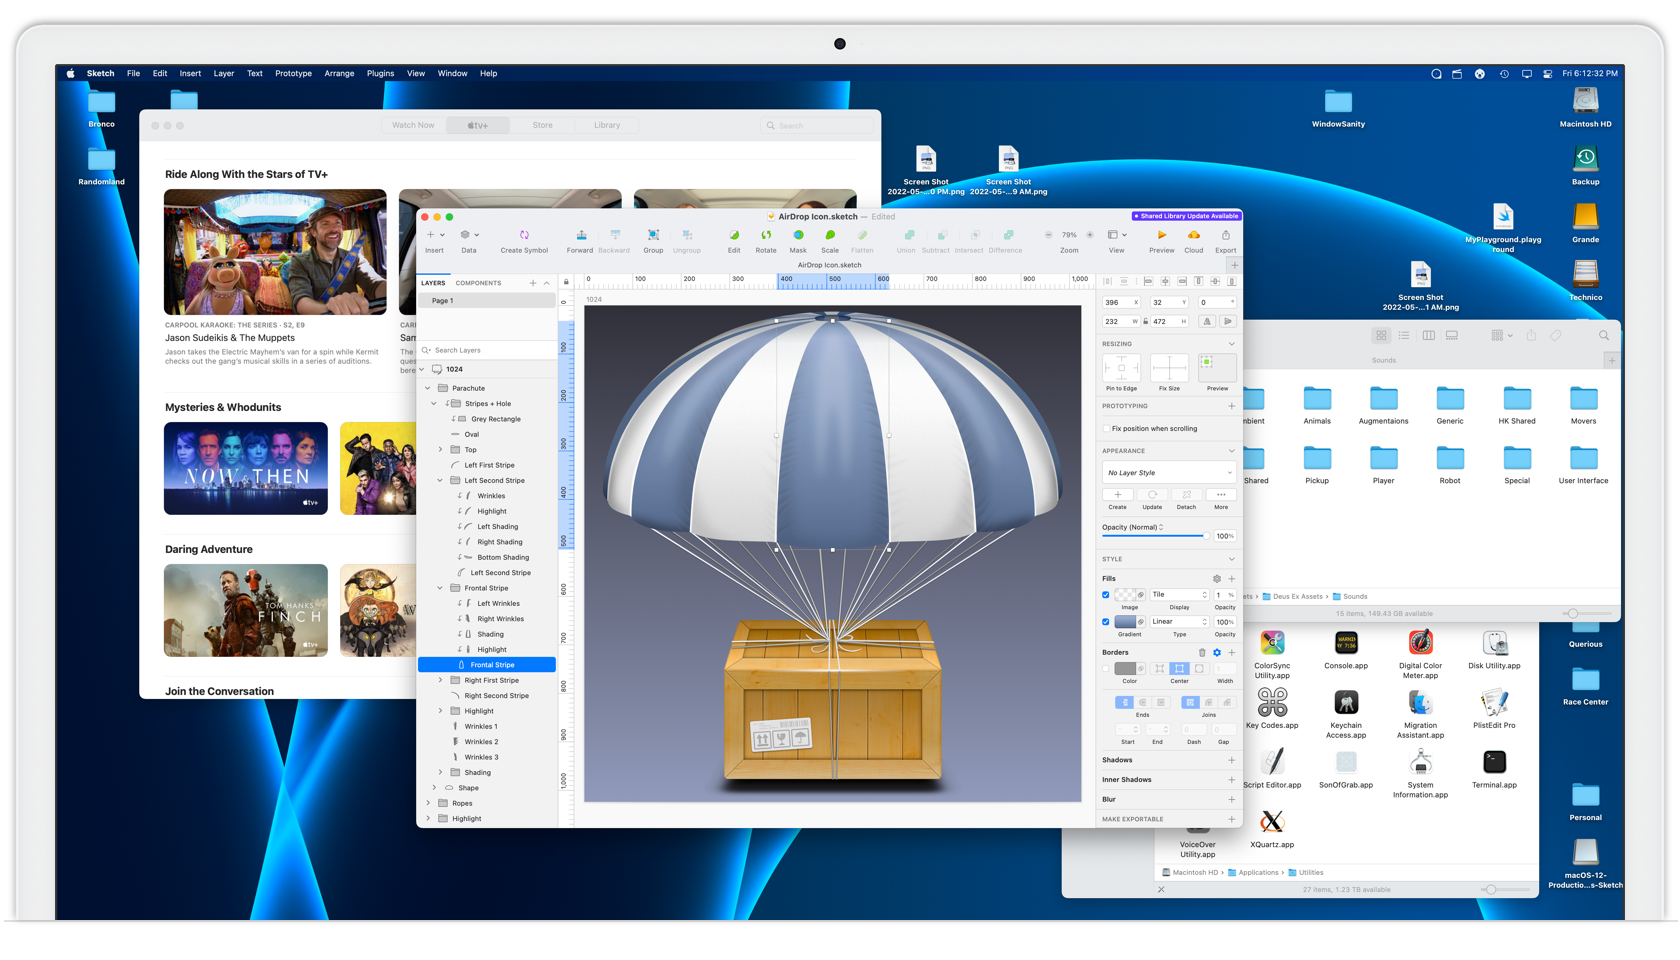This screenshot has height=960, width=1680.
Task: Click the border color swatch
Action: (1125, 669)
